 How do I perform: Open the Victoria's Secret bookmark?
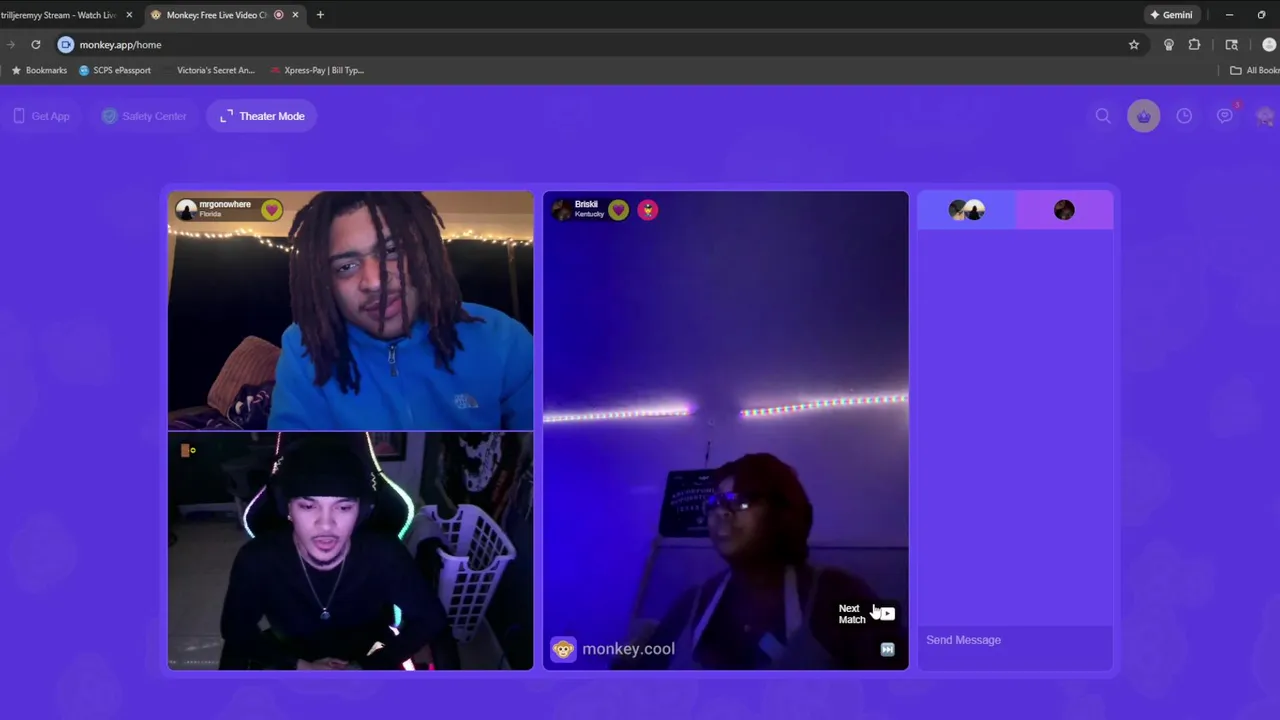click(x=208, y=70)
